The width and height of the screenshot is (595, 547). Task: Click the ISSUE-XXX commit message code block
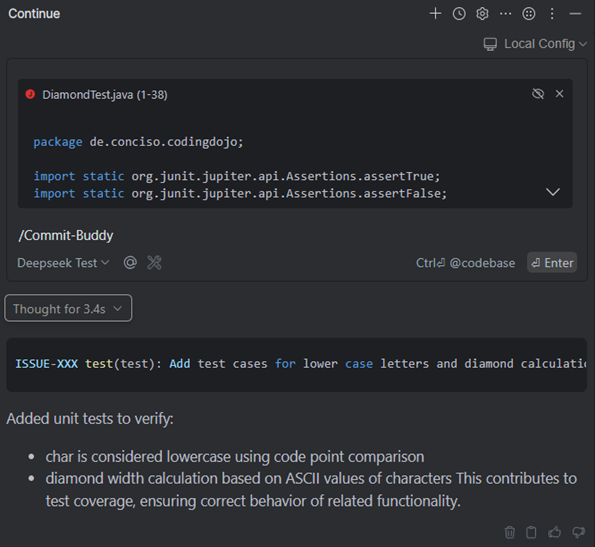coord(296,365)
